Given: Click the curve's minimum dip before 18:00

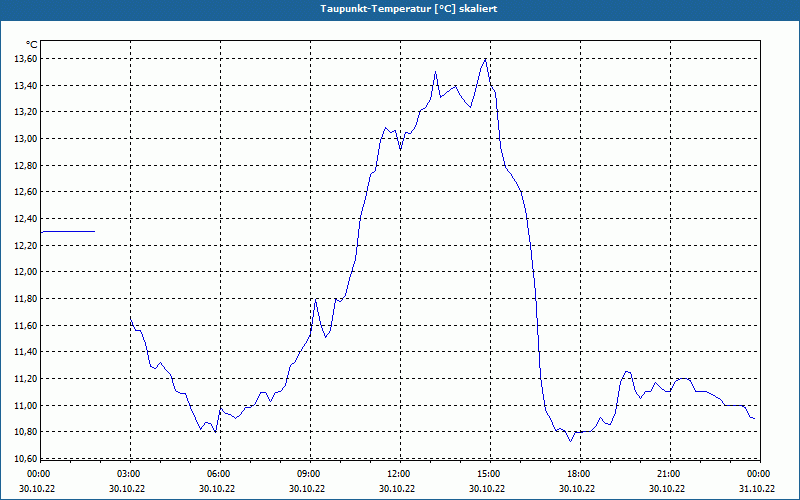Looking at the screenshot, I should pos(571,440).
